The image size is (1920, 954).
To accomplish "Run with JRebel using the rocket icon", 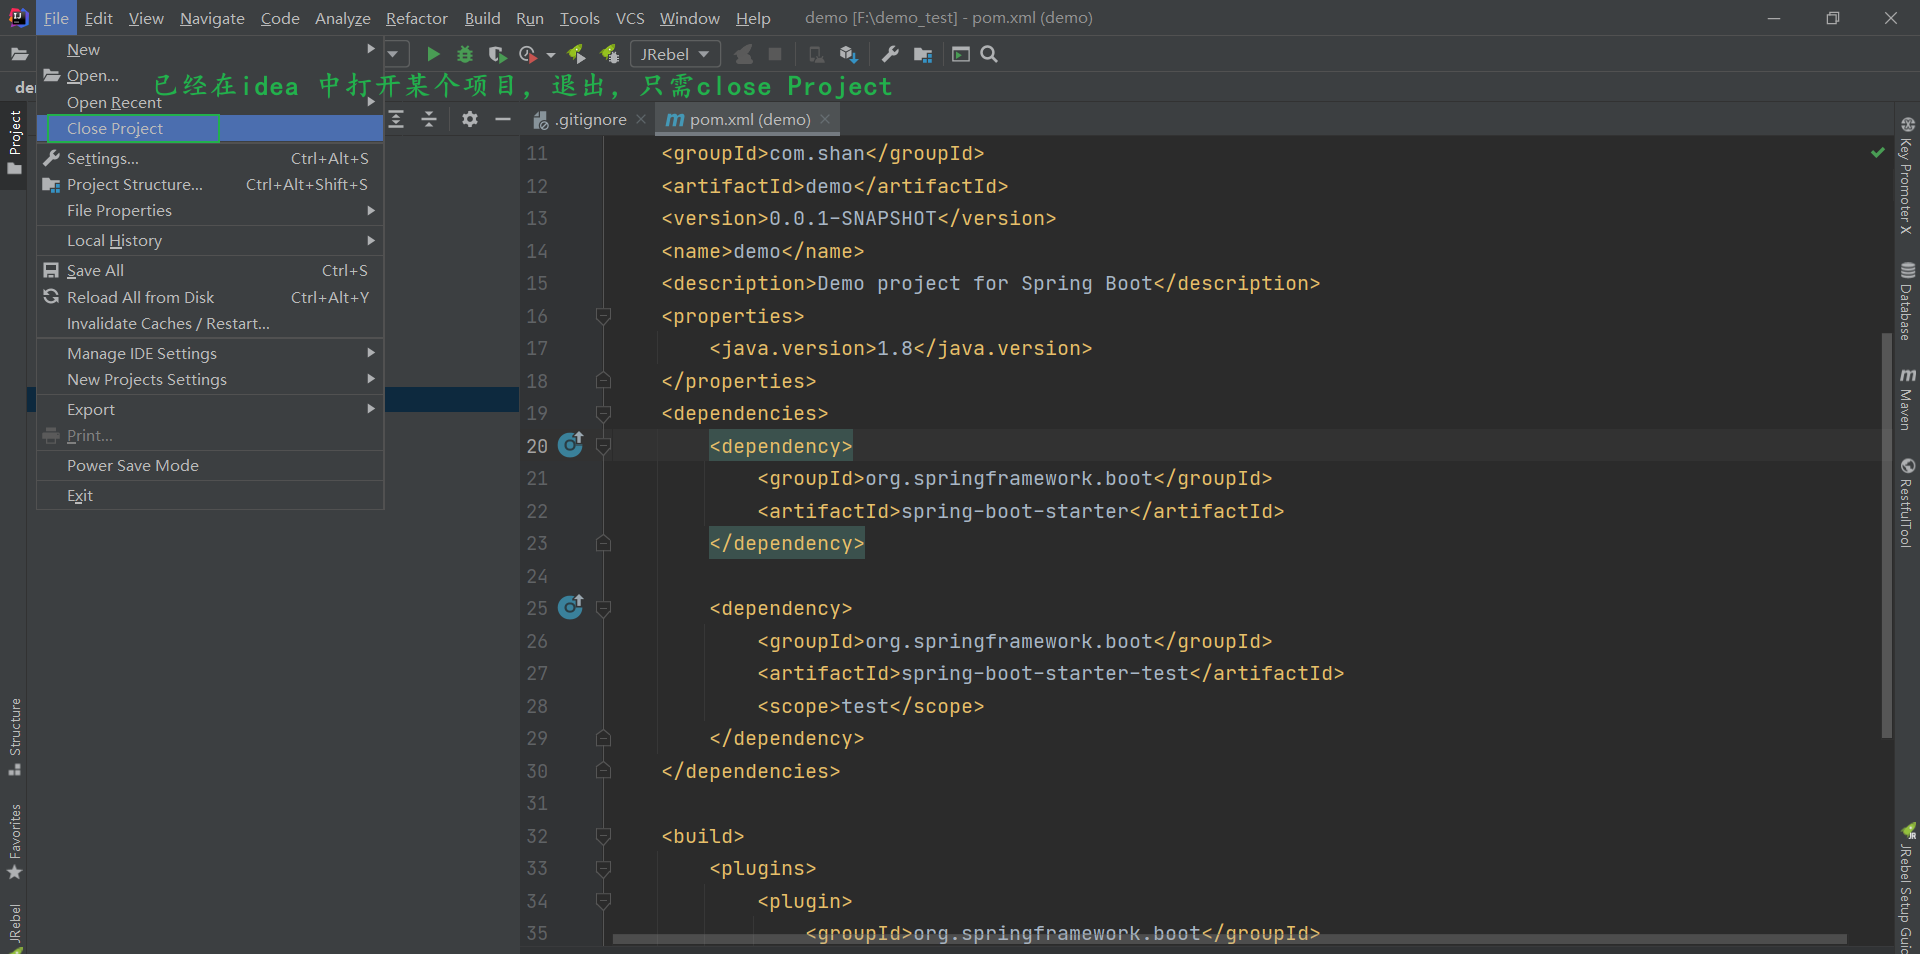I will tap(576, 54).
